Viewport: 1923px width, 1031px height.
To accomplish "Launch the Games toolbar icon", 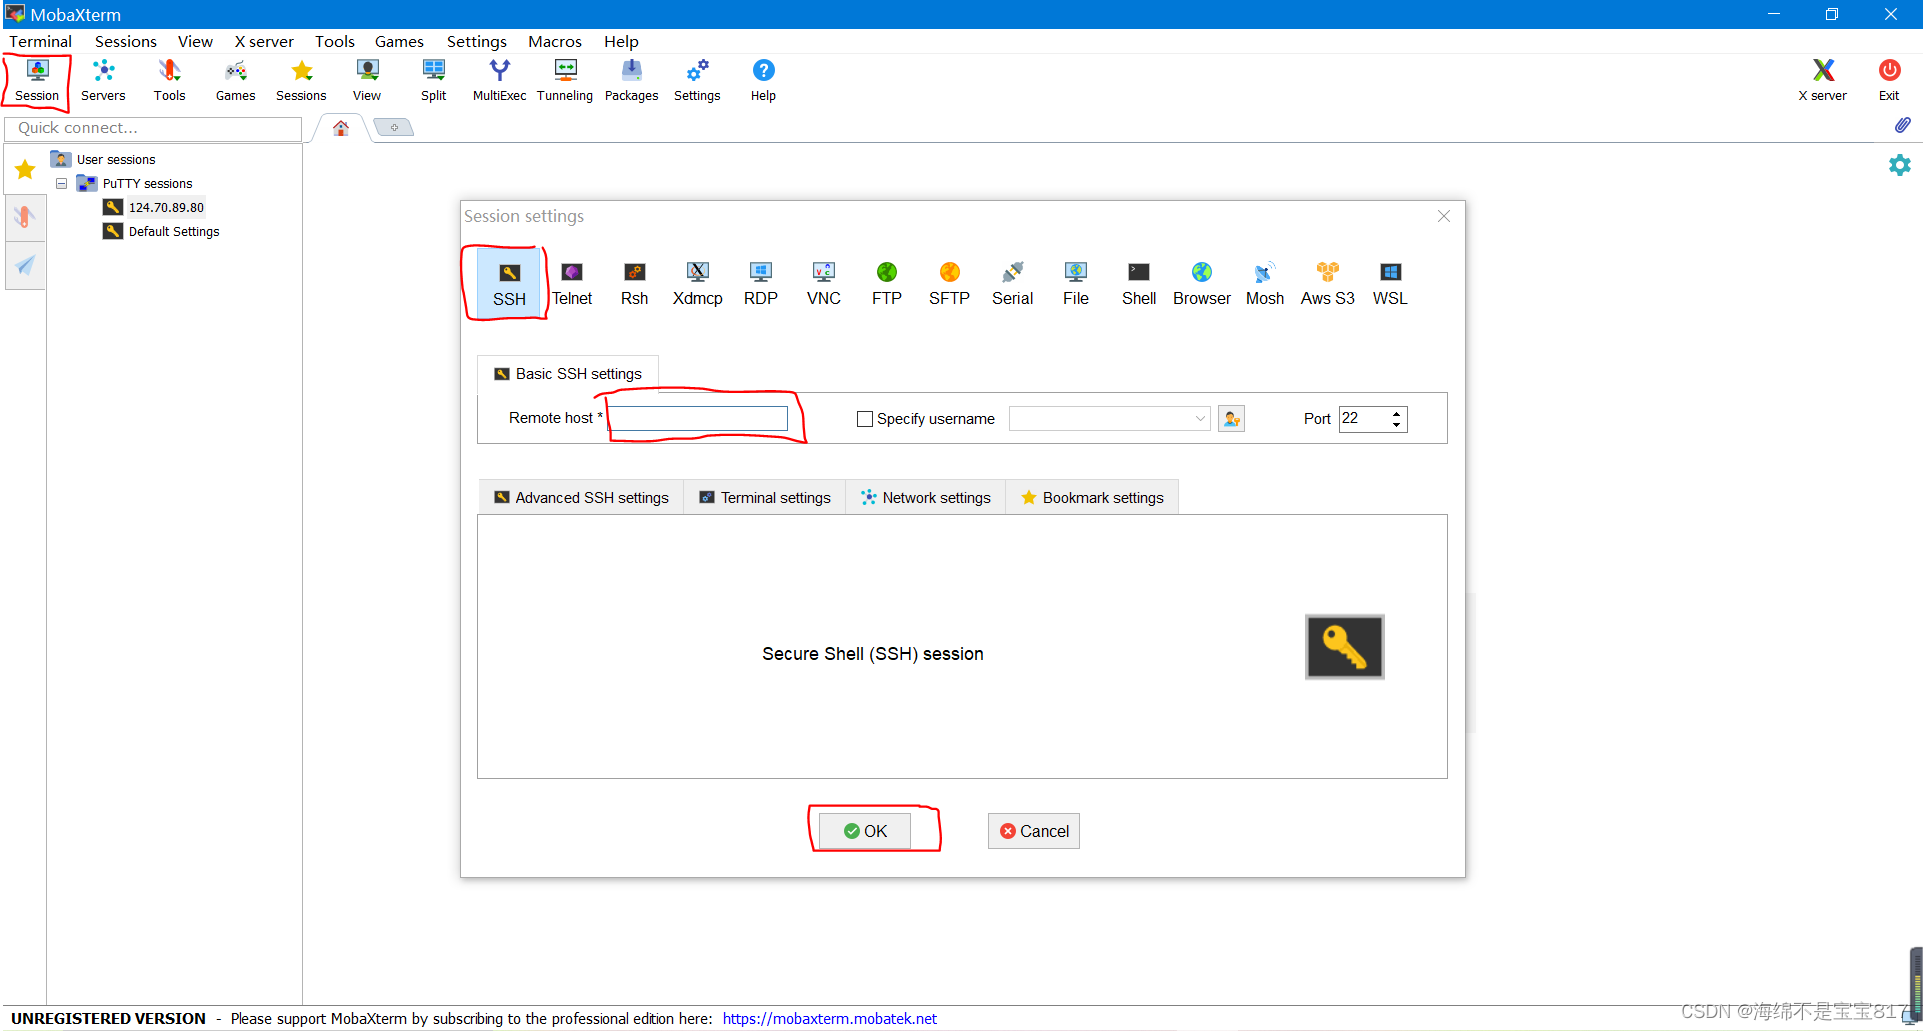I will point(235,80).
